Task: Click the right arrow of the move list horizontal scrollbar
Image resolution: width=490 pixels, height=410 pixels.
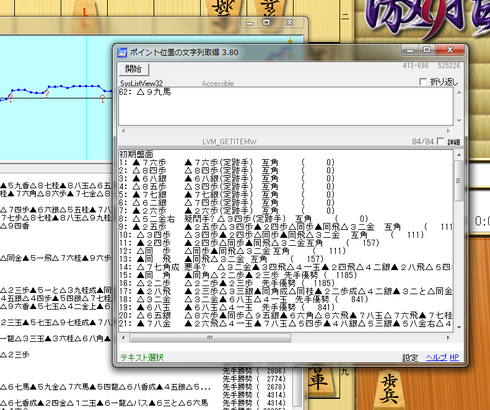Action: [448, 338]
